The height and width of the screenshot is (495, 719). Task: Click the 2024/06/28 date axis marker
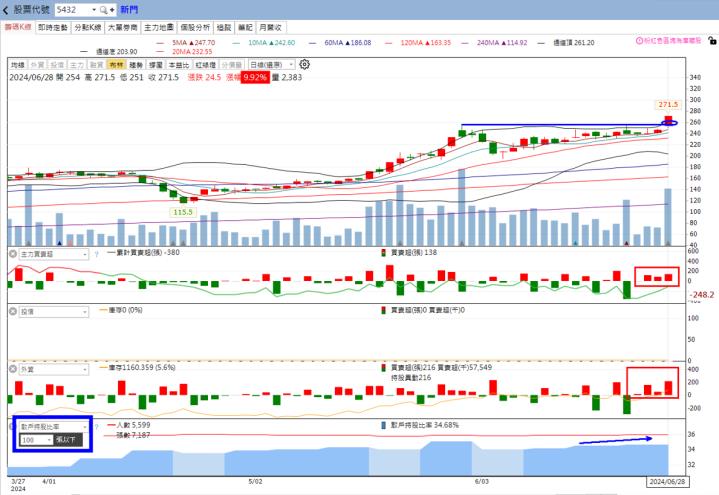(x=668, y=482)
